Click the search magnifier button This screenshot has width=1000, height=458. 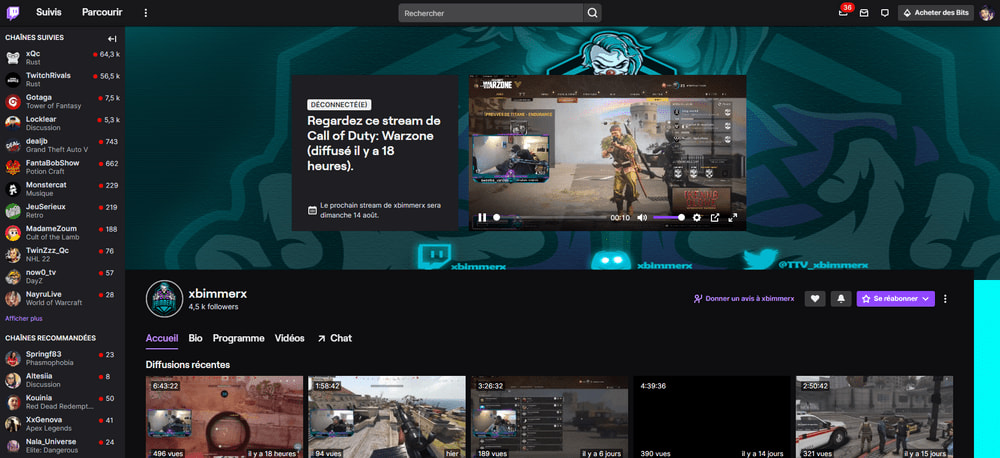[x=592, y=13]
